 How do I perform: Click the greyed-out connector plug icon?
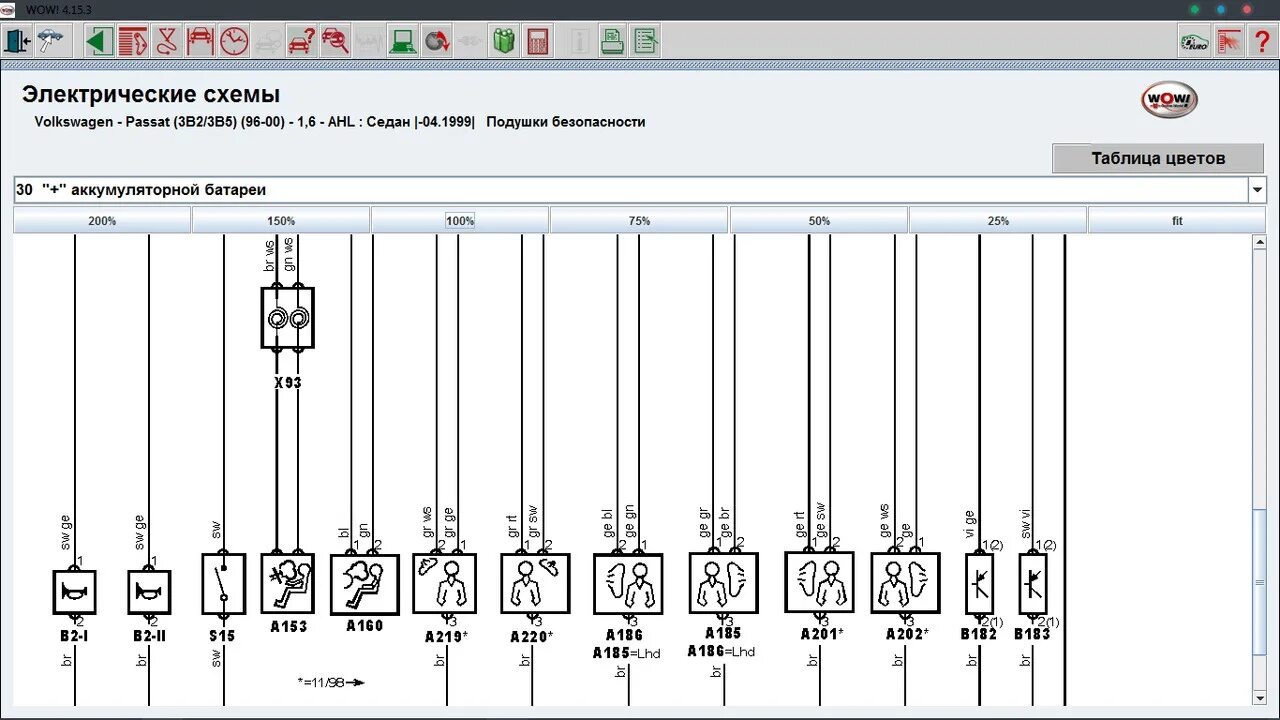click(x=470, y=41)
